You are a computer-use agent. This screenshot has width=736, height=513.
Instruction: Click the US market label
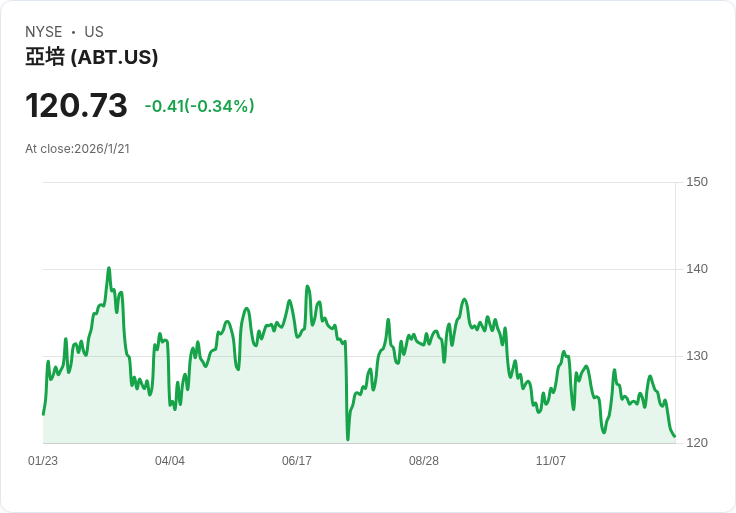[x=94, y=32]
